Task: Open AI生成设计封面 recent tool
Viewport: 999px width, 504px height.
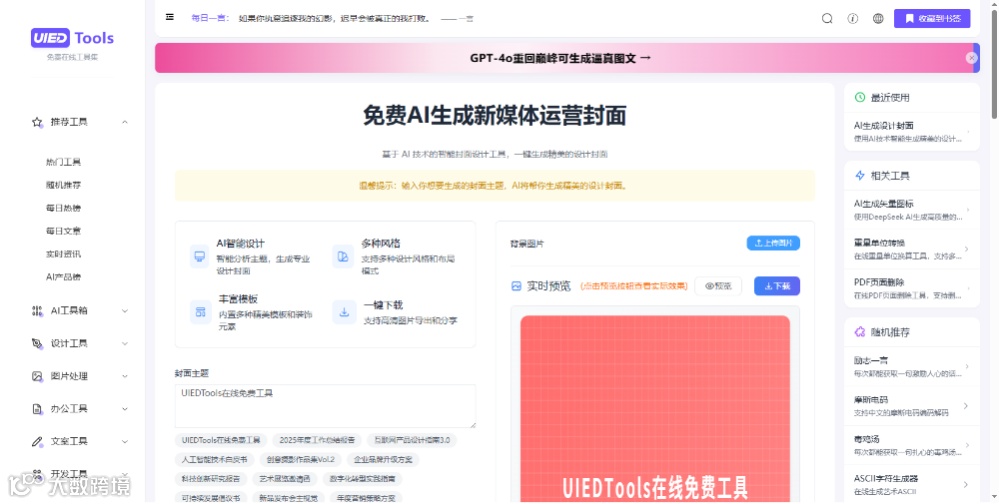Action: pyautogui.click(x=912, y=132)
